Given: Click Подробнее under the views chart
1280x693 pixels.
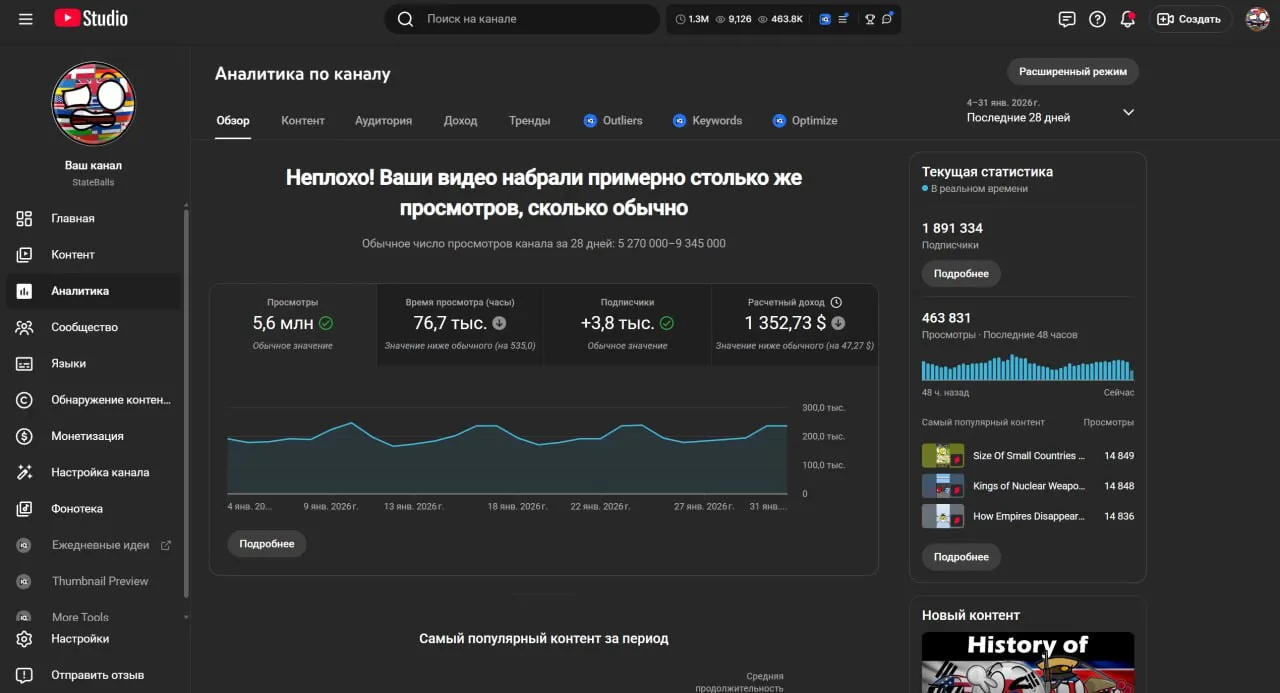Looking at the screenshot, I should coord(267,544).
